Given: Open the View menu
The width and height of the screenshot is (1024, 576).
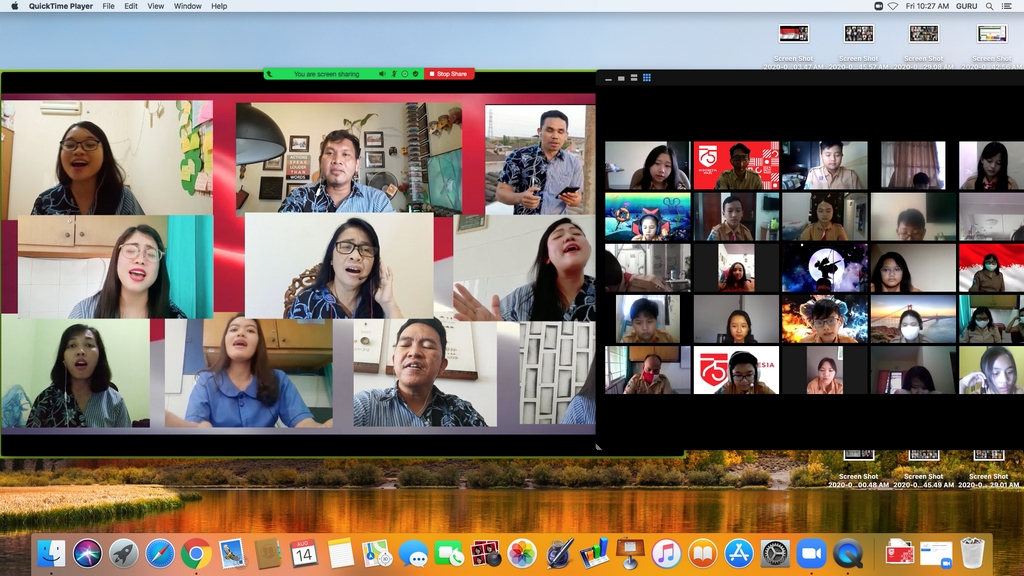Looking at the screenshot, I should click(156, 6).
